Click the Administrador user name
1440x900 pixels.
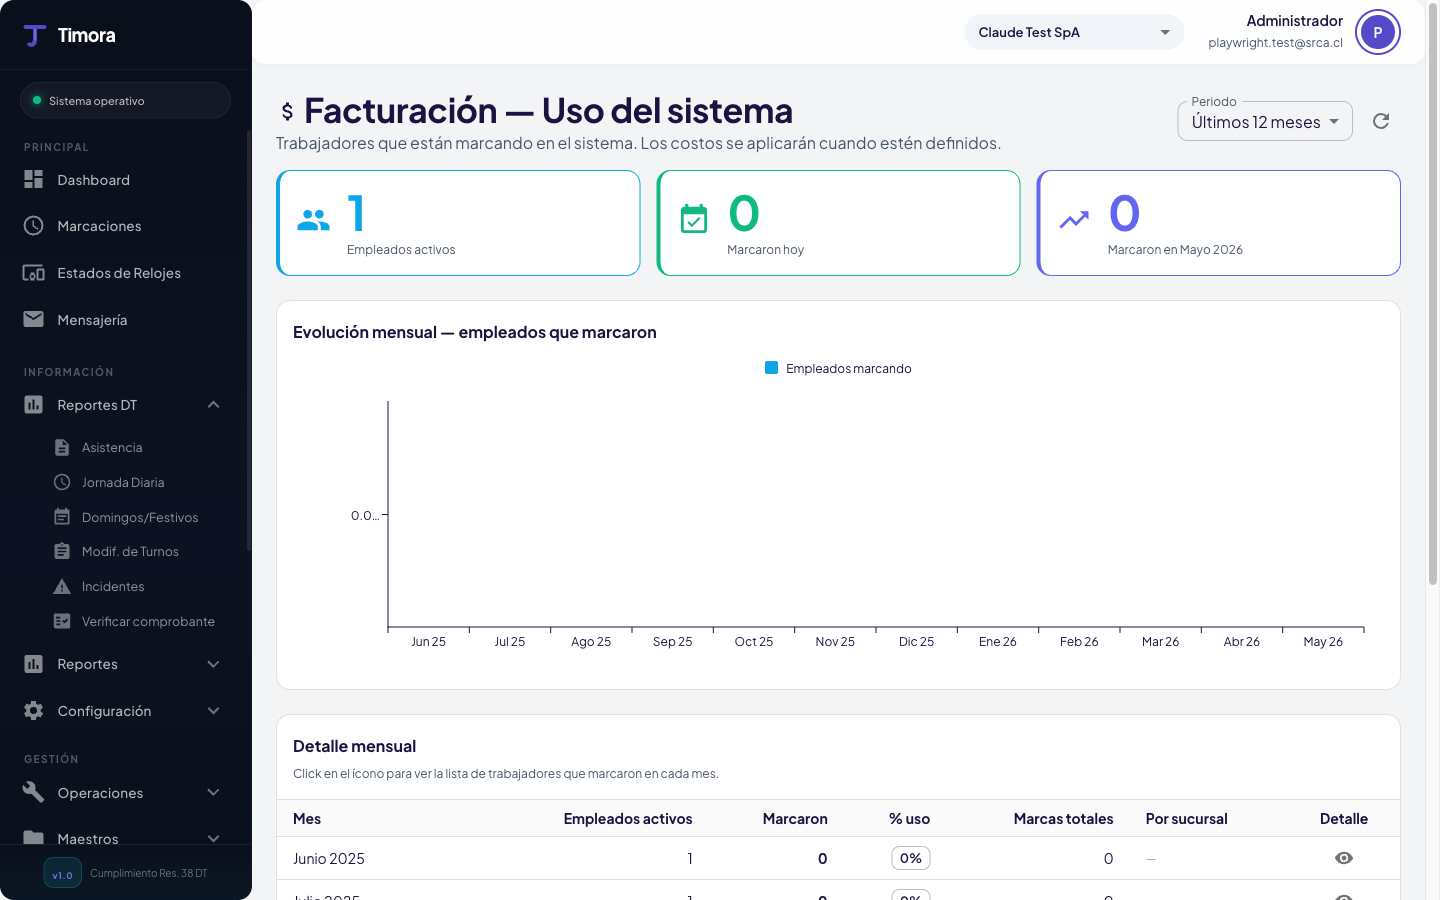(x=1295, y=21)
